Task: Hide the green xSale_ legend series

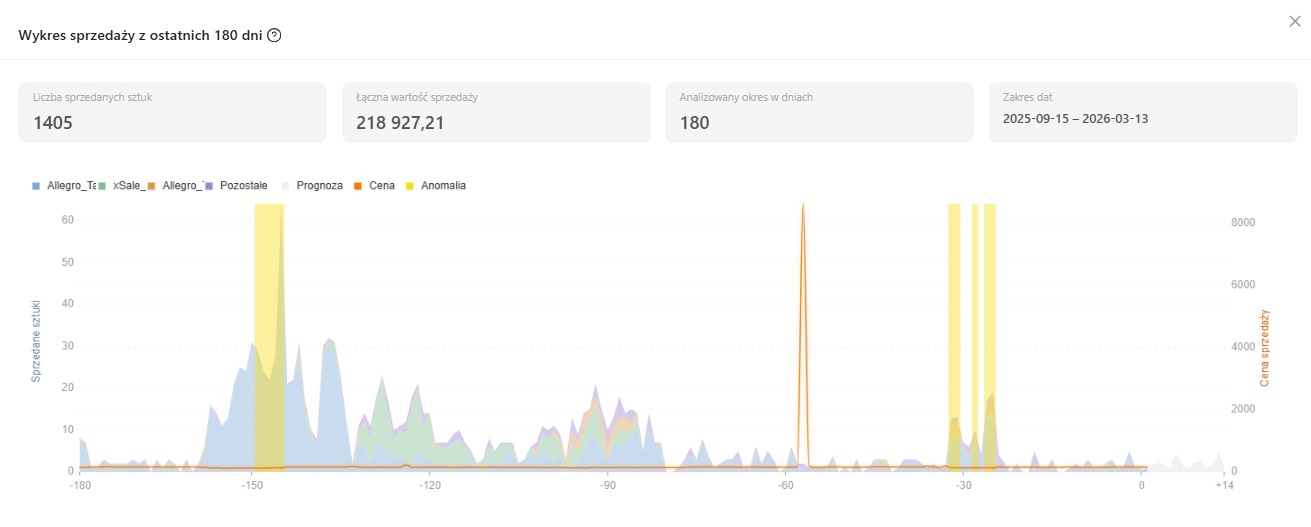Action: tap(122, 186)
